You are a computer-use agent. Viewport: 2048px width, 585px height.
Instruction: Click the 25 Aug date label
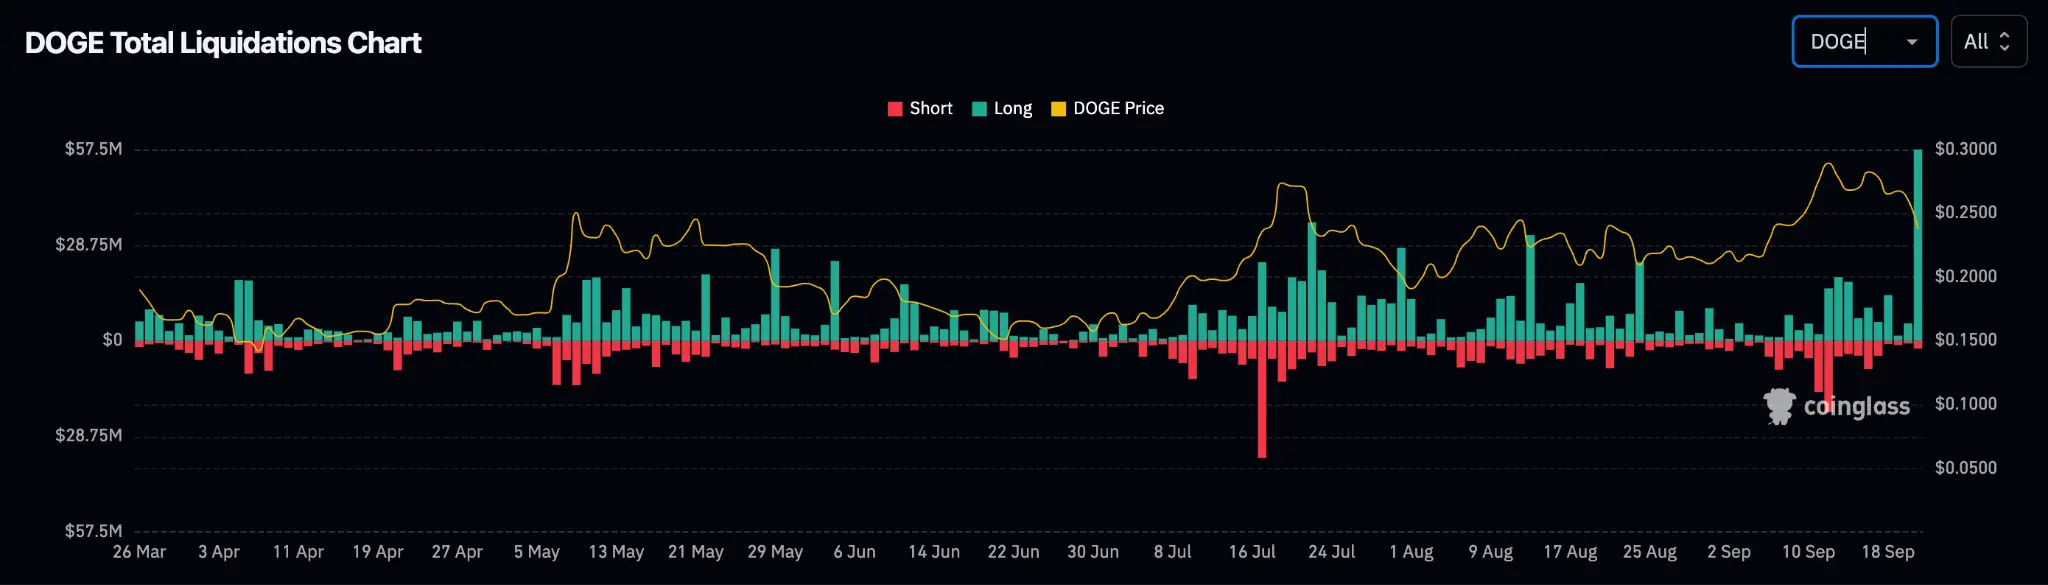[1650, 552]
